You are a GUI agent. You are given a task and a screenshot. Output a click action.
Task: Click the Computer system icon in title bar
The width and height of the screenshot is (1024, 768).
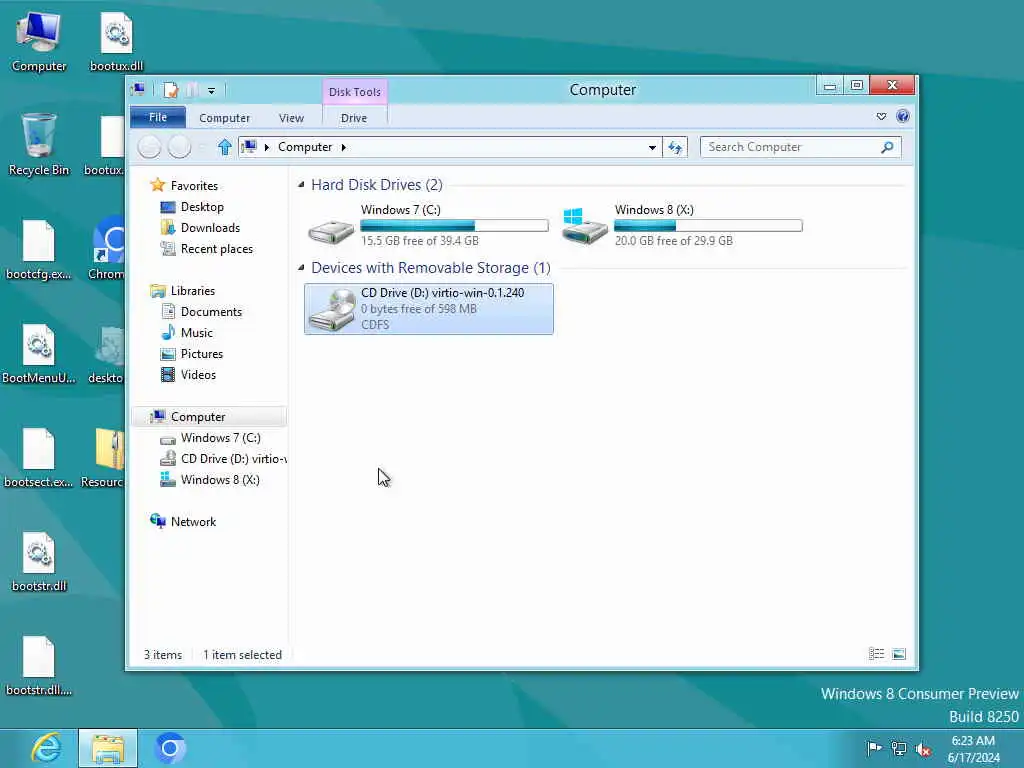coord(138,89)
